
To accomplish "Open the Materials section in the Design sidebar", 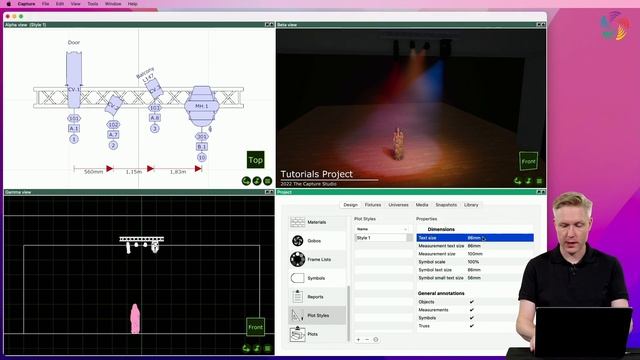I will (x=317, y=222).
